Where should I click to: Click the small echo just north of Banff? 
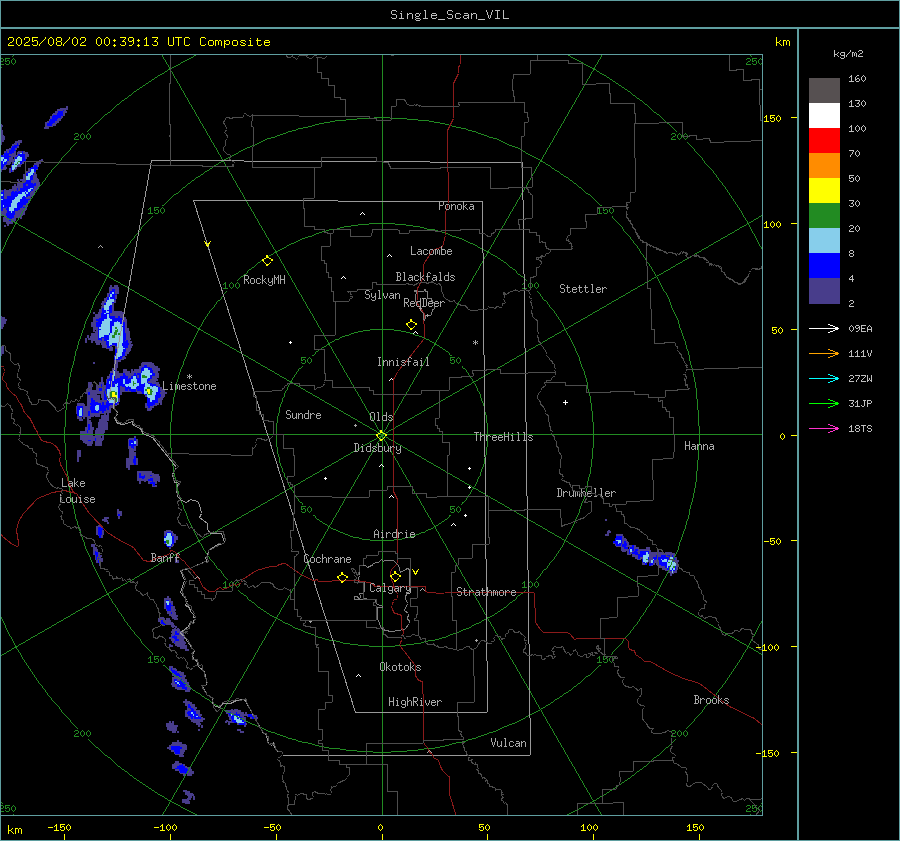click(169, 538)
